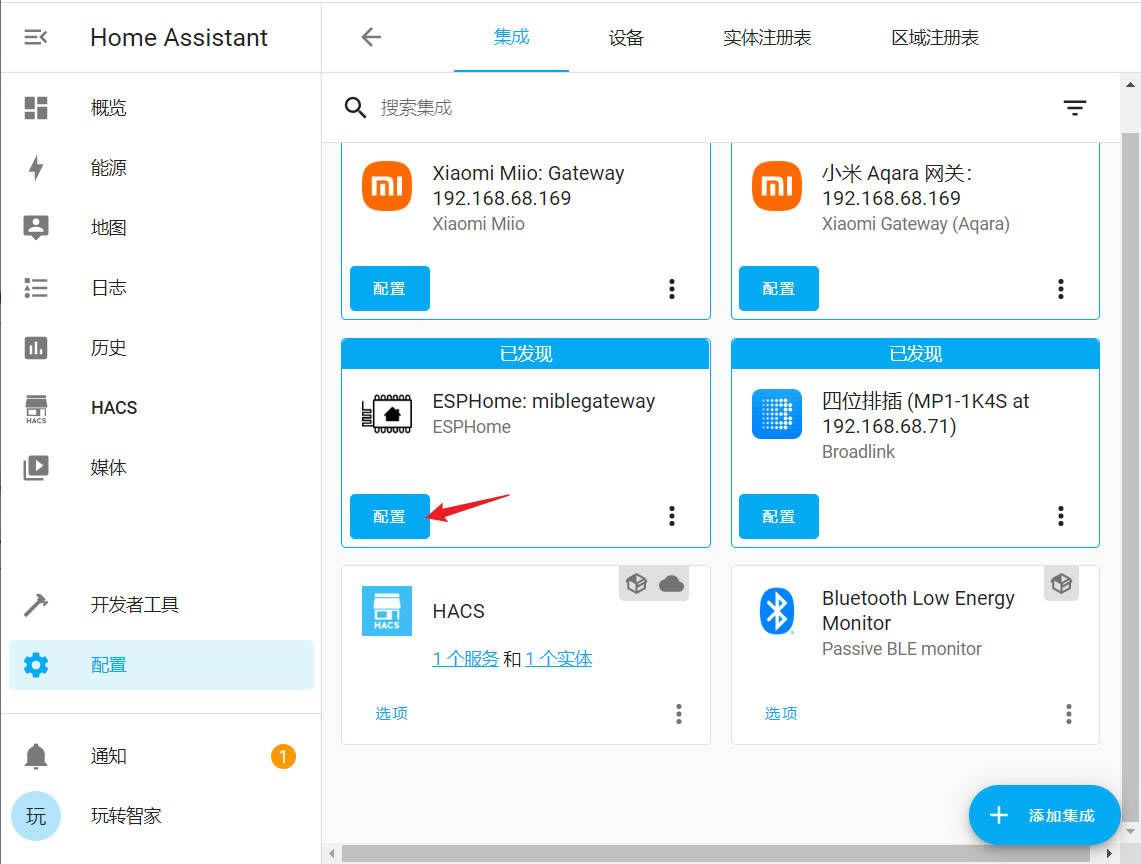Viewport: 1141px width, 864px height.
Task: Add a new integration with 添加集成
Action: click(1044, 815)
